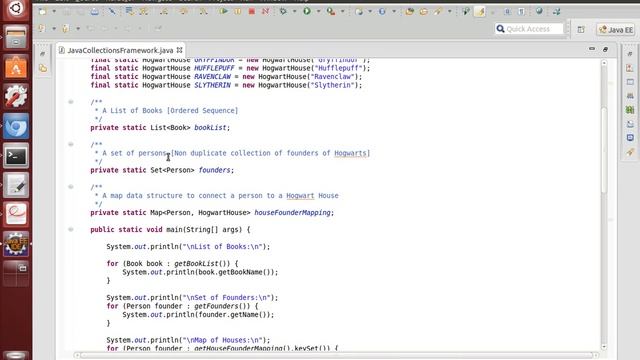Open the Run configurations dropdown arrow

[x=318, y=12]
